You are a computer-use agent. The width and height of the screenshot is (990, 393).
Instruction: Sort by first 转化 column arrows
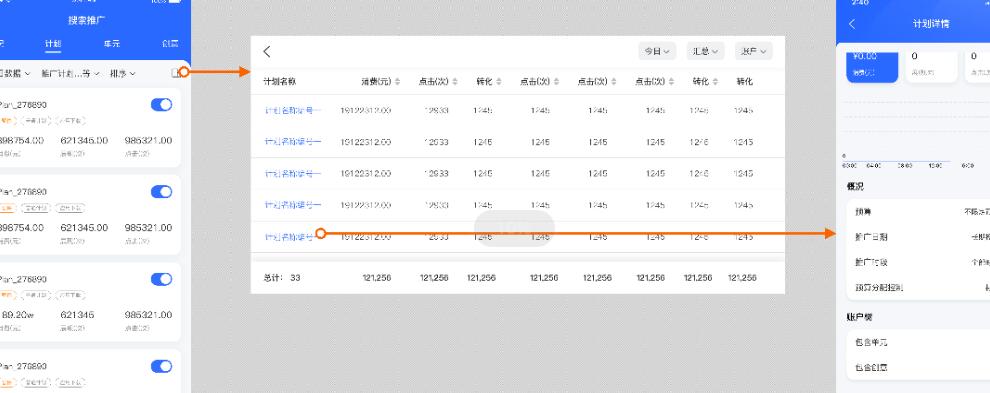click(x=499, y=82)
